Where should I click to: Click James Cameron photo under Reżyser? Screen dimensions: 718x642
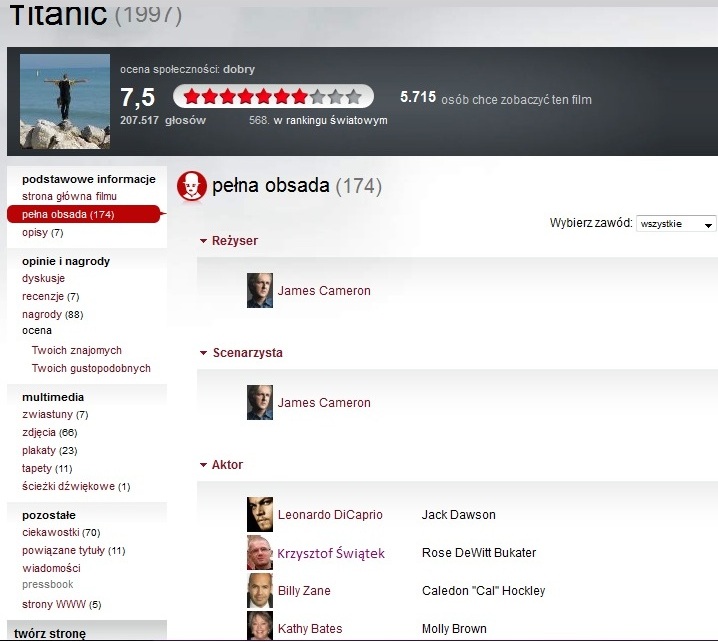[260, 290]
